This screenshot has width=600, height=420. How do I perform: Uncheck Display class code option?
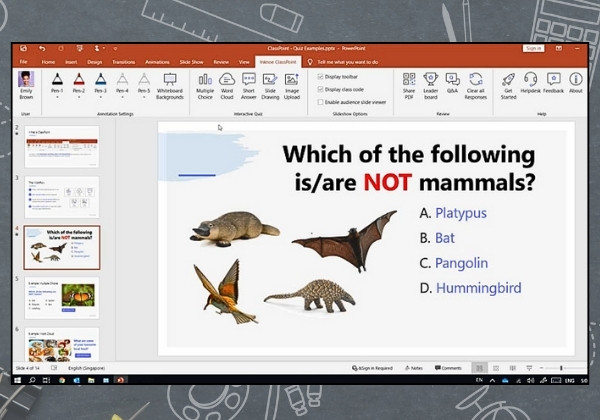(x=320, y=90)
